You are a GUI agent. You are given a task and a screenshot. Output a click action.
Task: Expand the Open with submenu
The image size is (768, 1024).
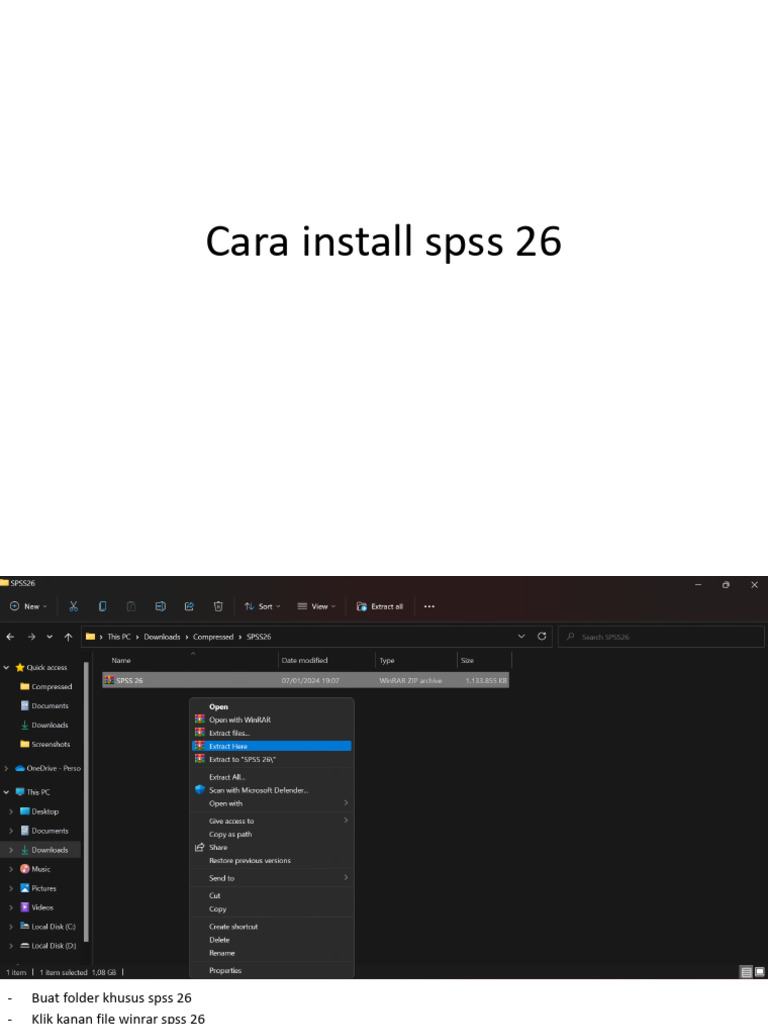click(272, 803)
